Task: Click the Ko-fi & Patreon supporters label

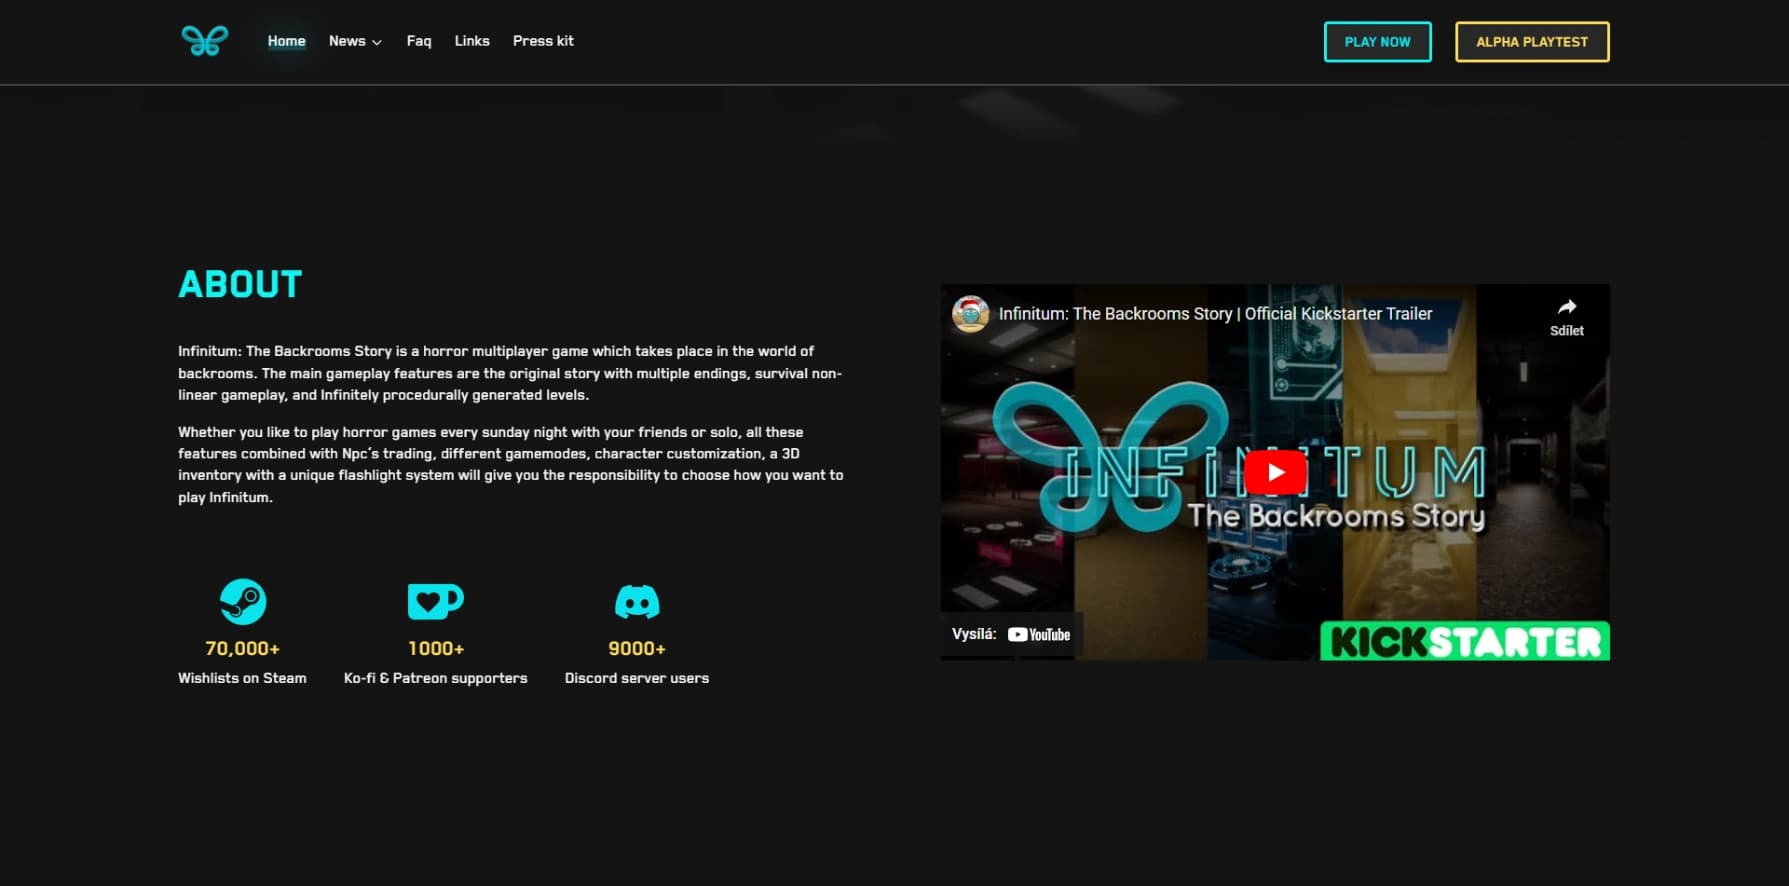Action: [435, 678]
